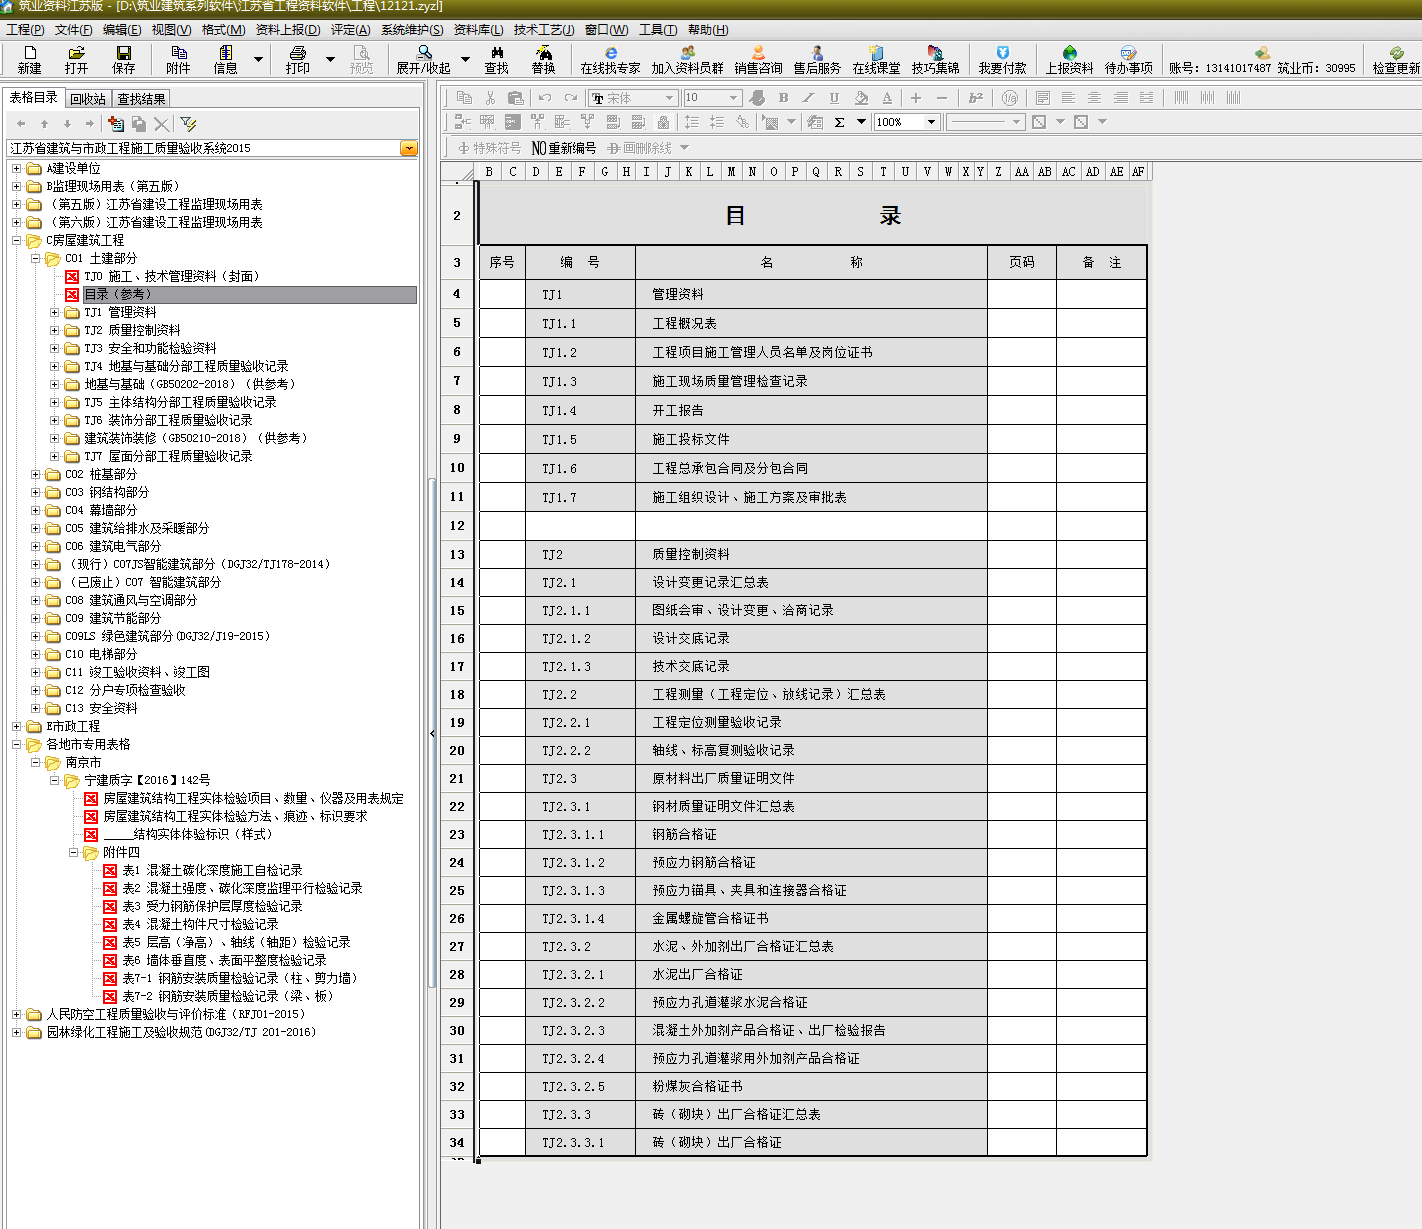The height and width of the screenshot is (1229, 1422).
Task: Toggle bold formatting B
Action: click(x=783, y=97)
